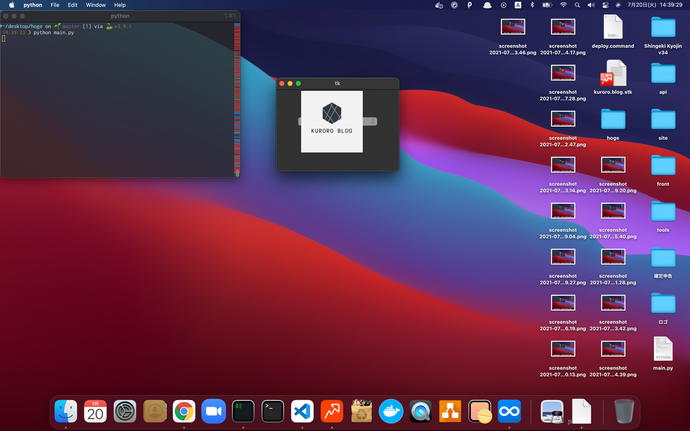Image resolution: width=690 pixels, height=431 pixels.
Task: Open the Trash in the Dock
Action: pos(624,411)
